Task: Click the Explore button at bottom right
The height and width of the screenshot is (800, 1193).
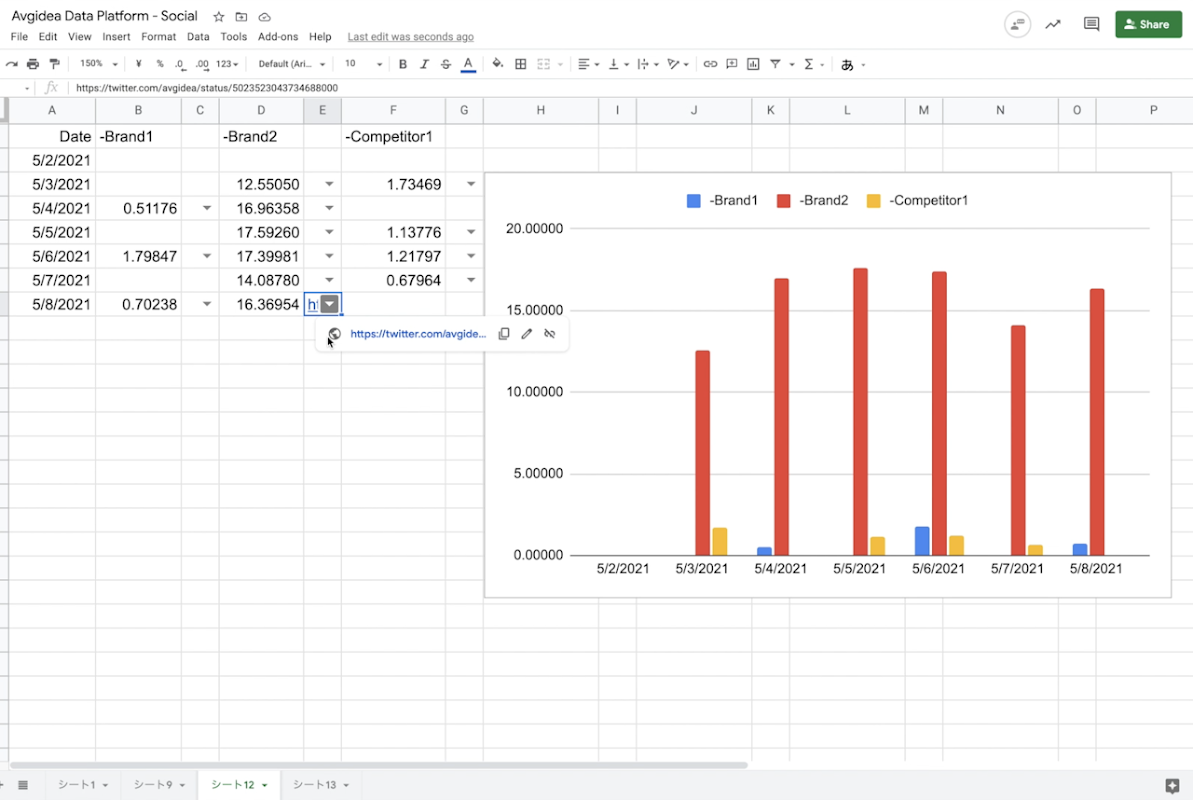Action: click(1172, 786)
